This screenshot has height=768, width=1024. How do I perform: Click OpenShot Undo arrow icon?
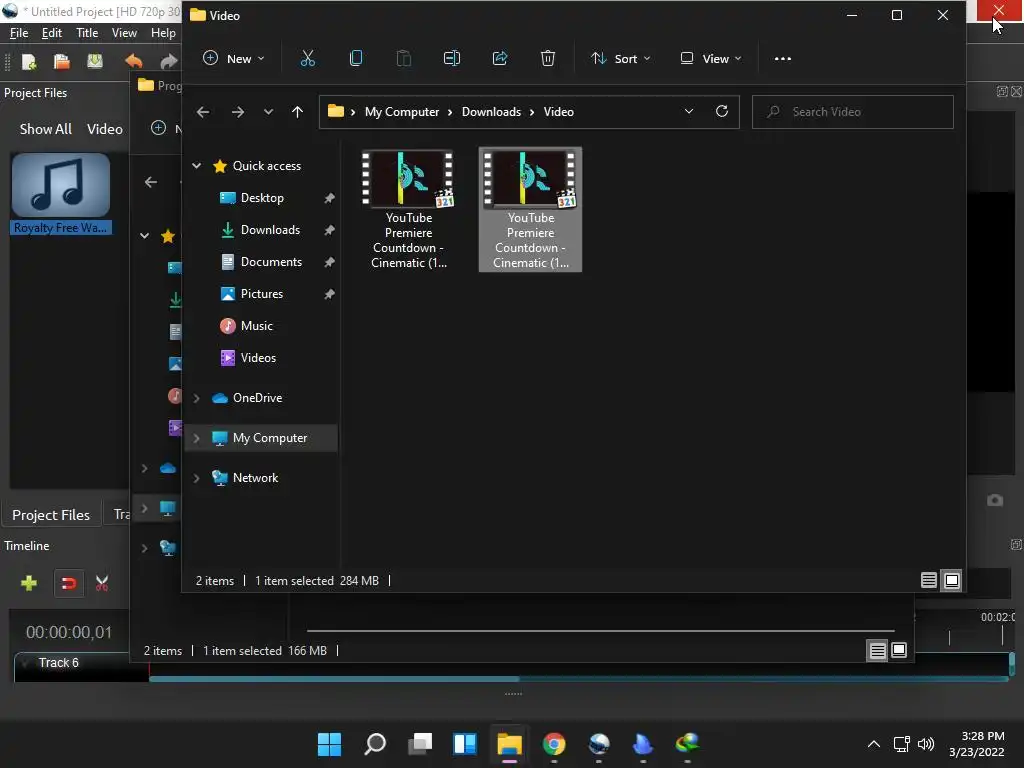(133, 61)
